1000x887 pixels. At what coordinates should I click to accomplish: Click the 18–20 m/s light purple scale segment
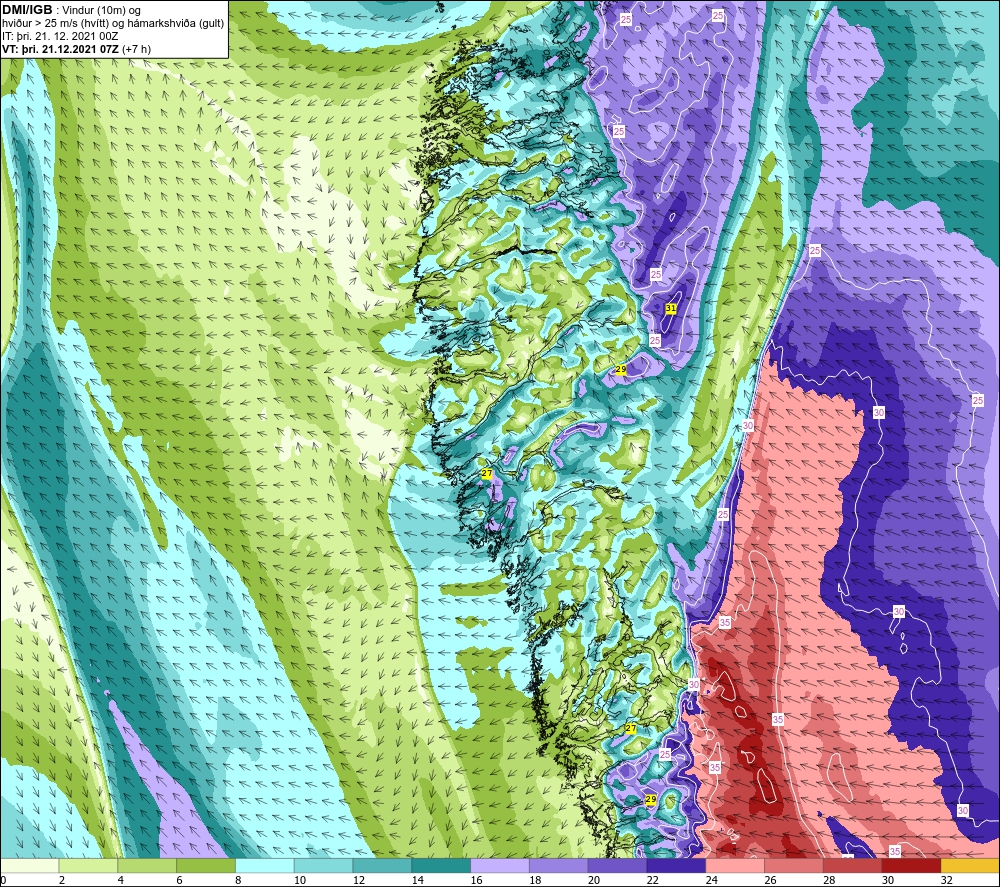[x=559, y=866]
